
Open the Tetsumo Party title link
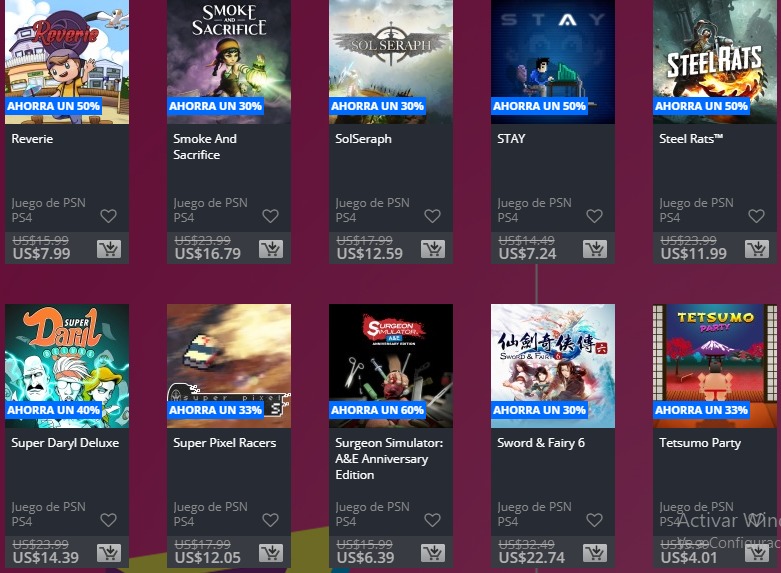pyautogui.click(x=700, y=443)
